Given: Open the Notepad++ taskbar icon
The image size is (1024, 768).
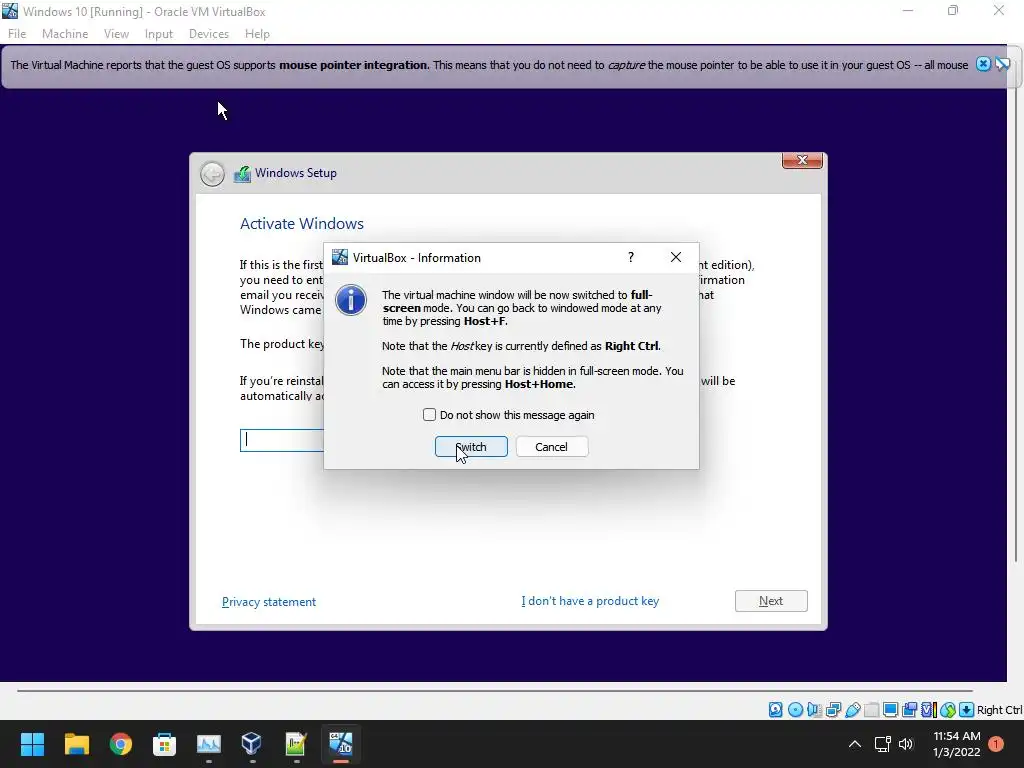Looking at the screenshot, I should [x=296, y=744].
